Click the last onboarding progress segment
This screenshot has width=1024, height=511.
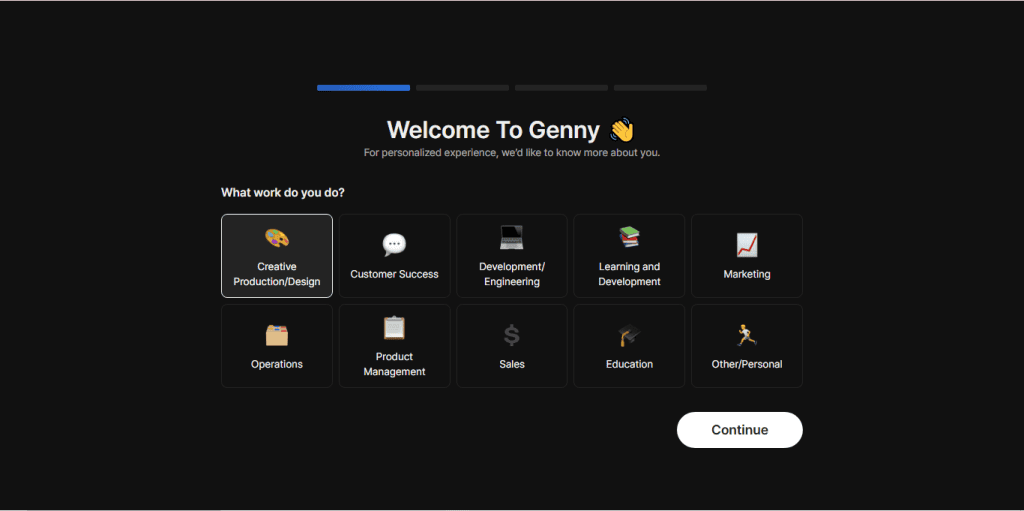pyautogui.click(x=660, y=88)
